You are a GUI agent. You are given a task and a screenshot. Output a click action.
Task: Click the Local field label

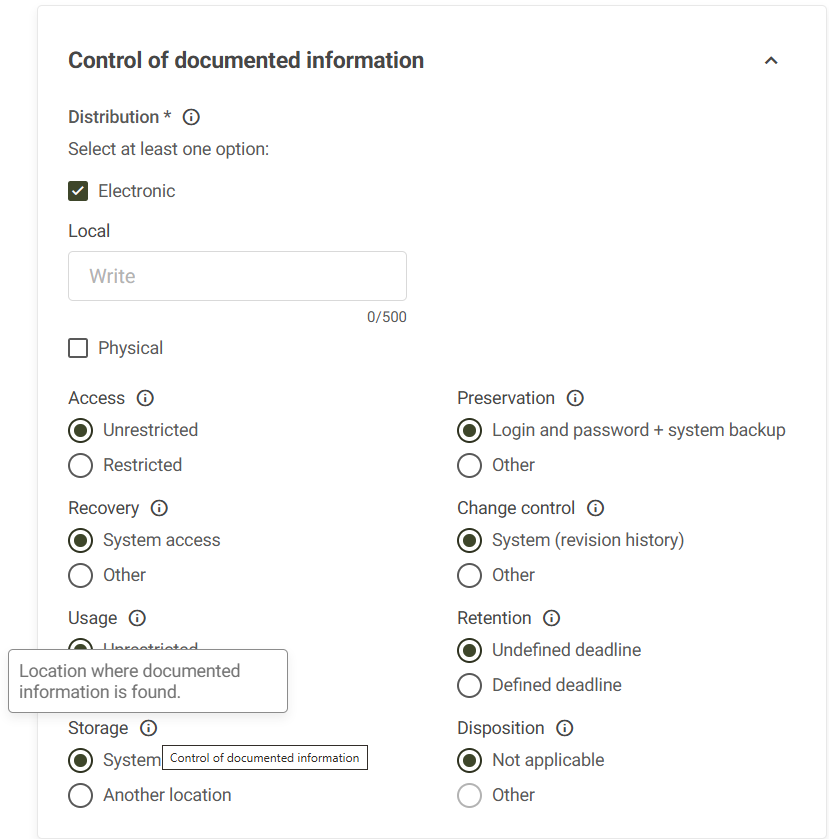(x=89, y=231)
